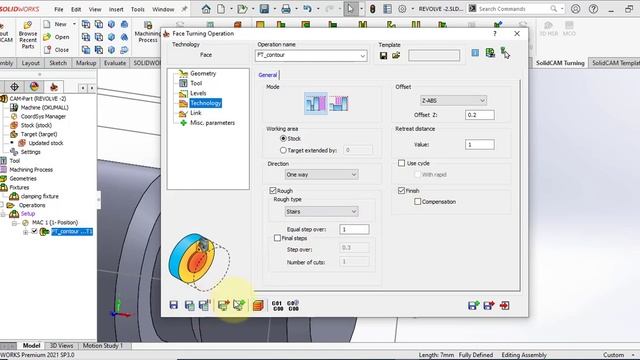This screenshot has width=640, height=360.
Task: Open the Rough type Stairs dropdown
Action: pos(354,211)
